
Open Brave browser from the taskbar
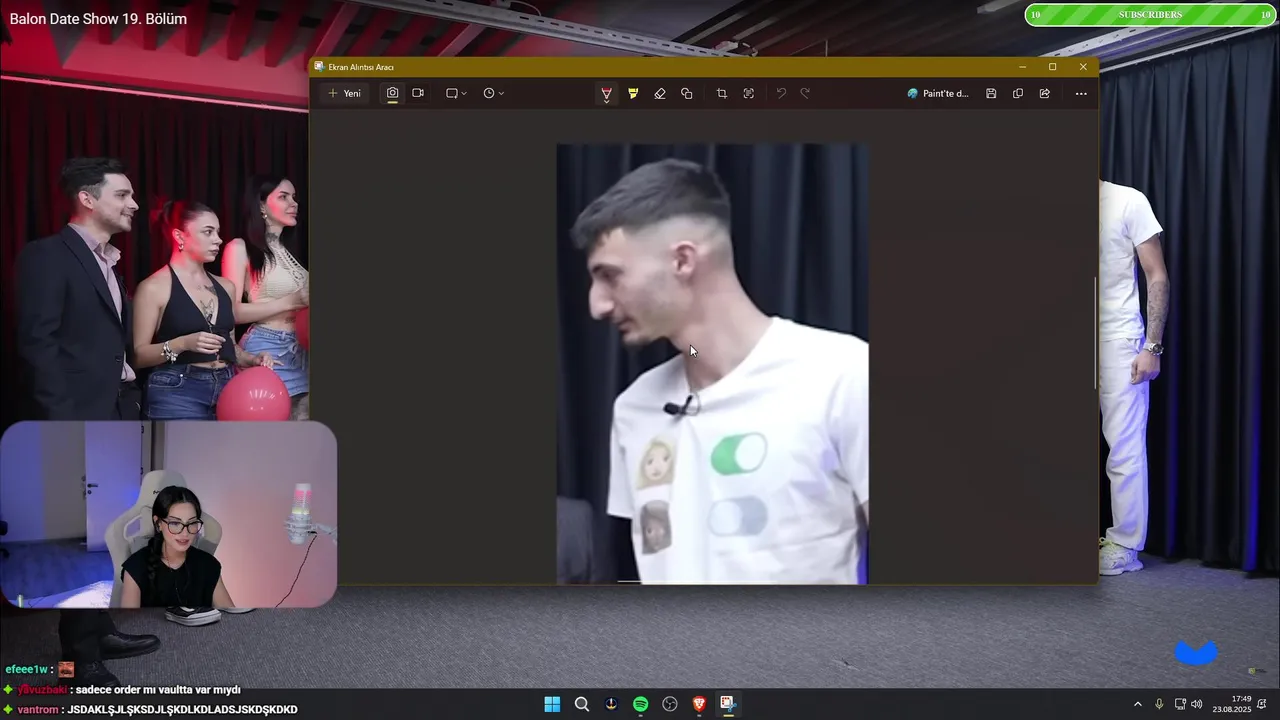point(699,704)
